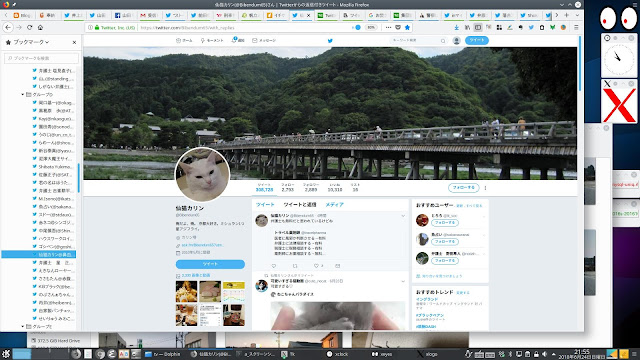The image size is (640, 360).
Task: Follow the second suggested user
Action: tap(444, 242)
